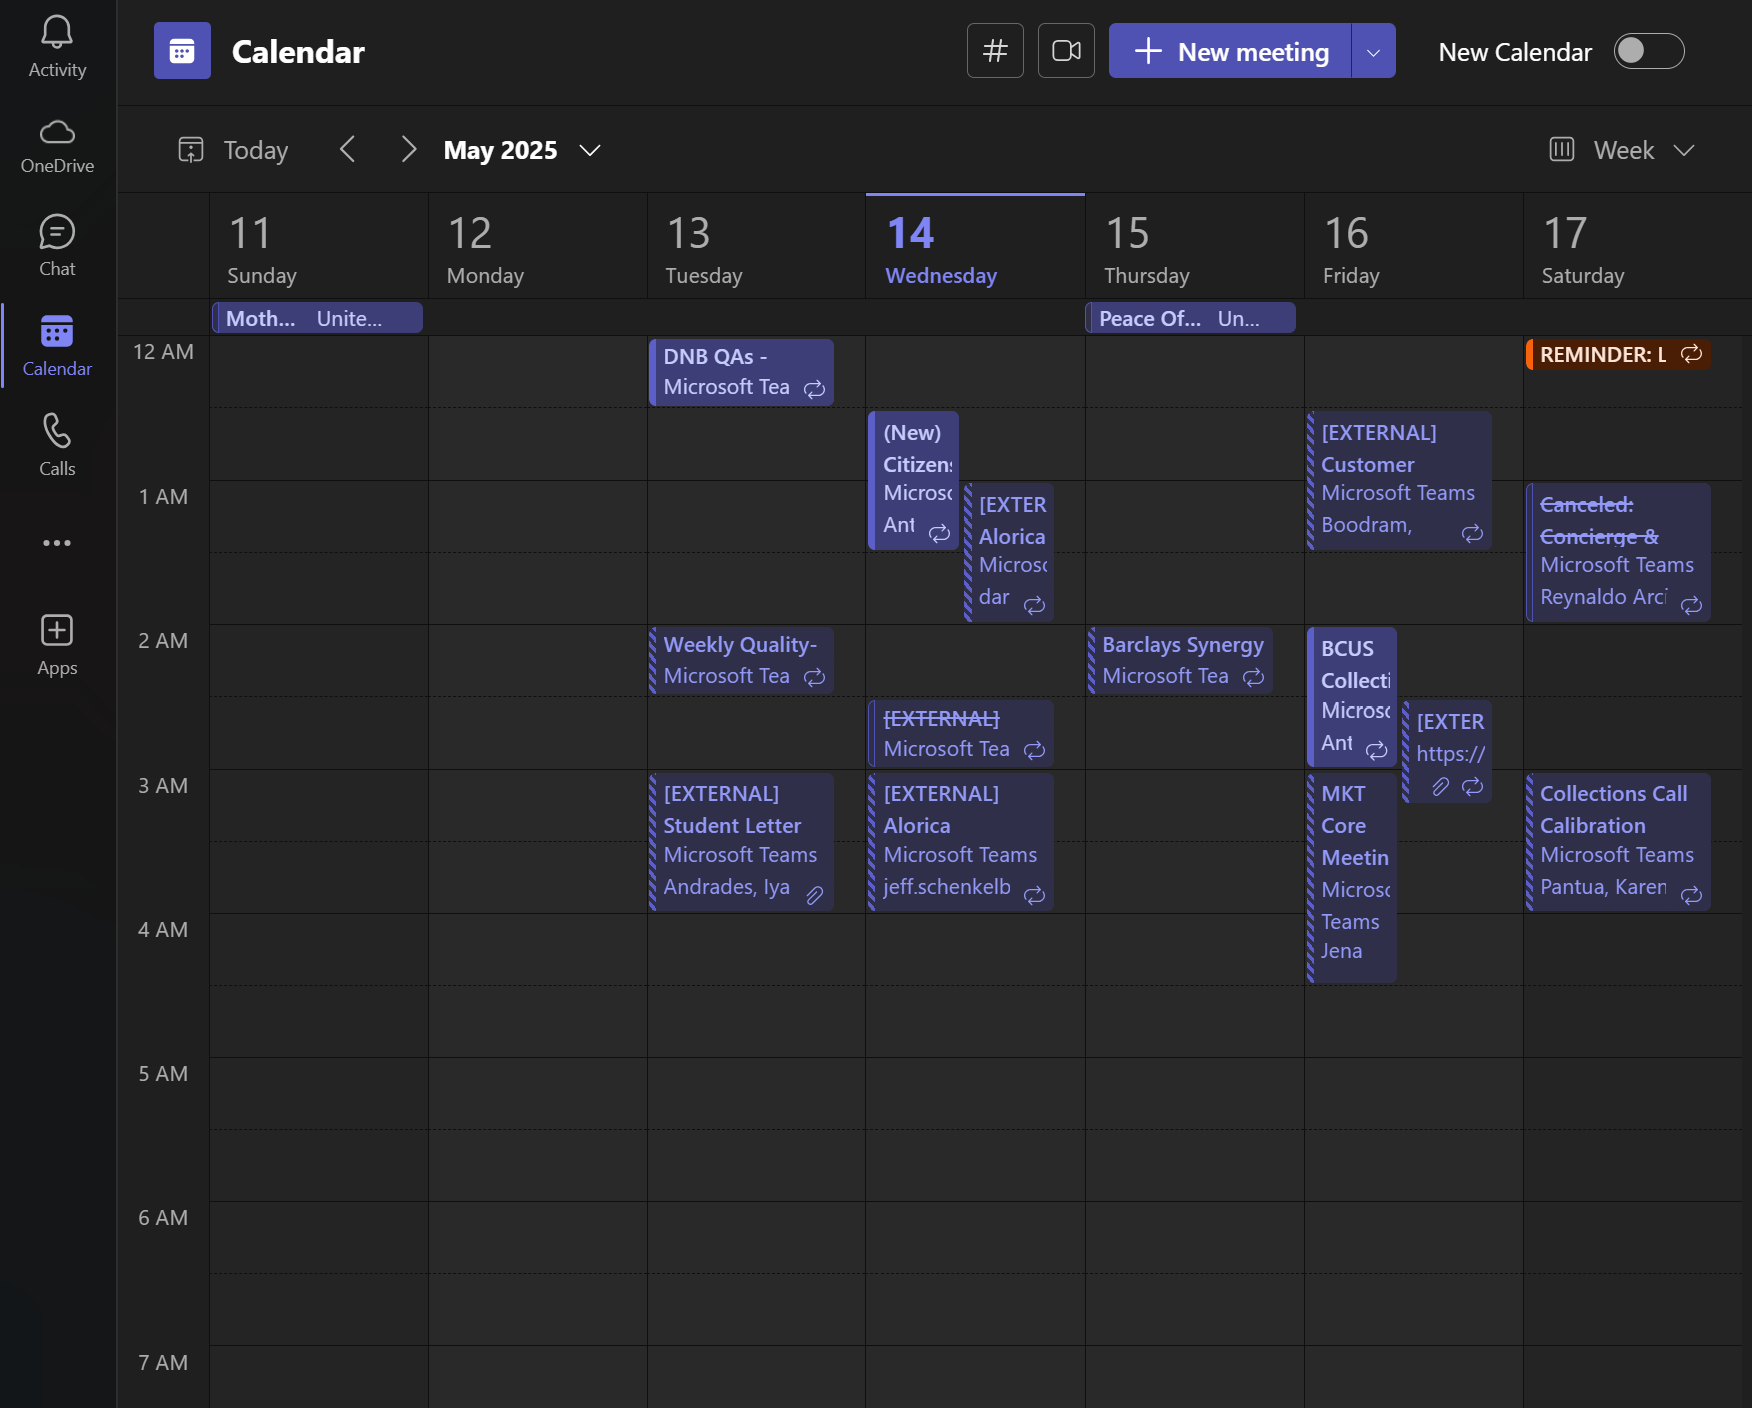Click the three-dot more apps icon
The height and width of the screenshot is (1408, 1752).
(x=57, y=543)
